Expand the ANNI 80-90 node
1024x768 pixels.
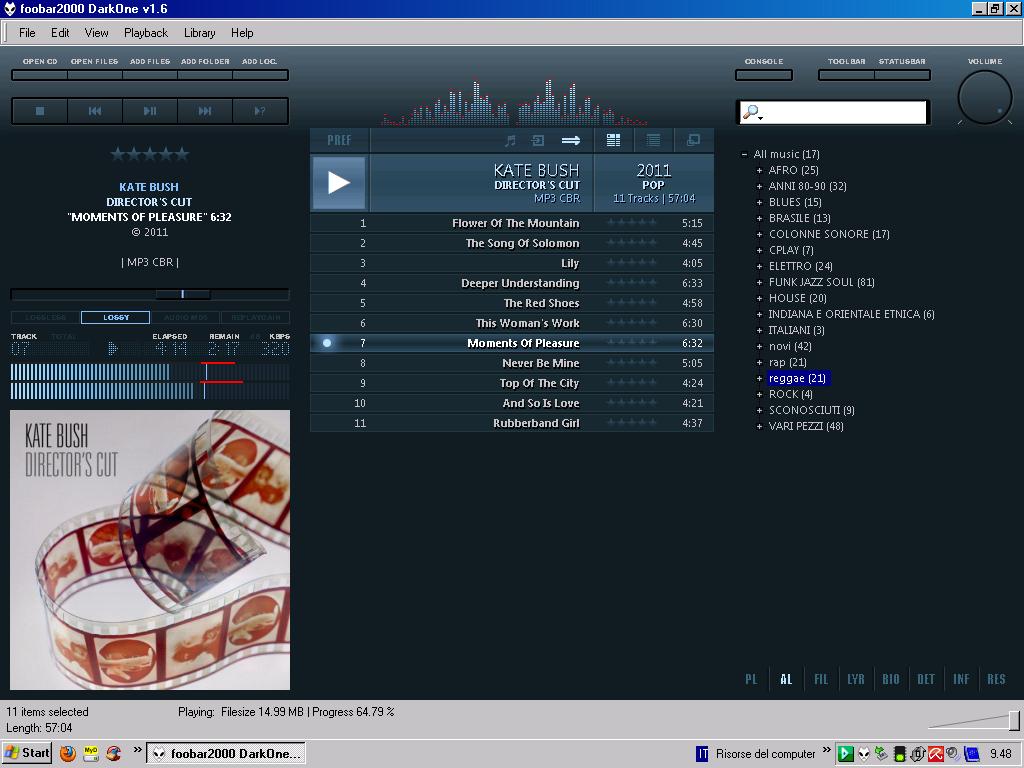point(760,186)
